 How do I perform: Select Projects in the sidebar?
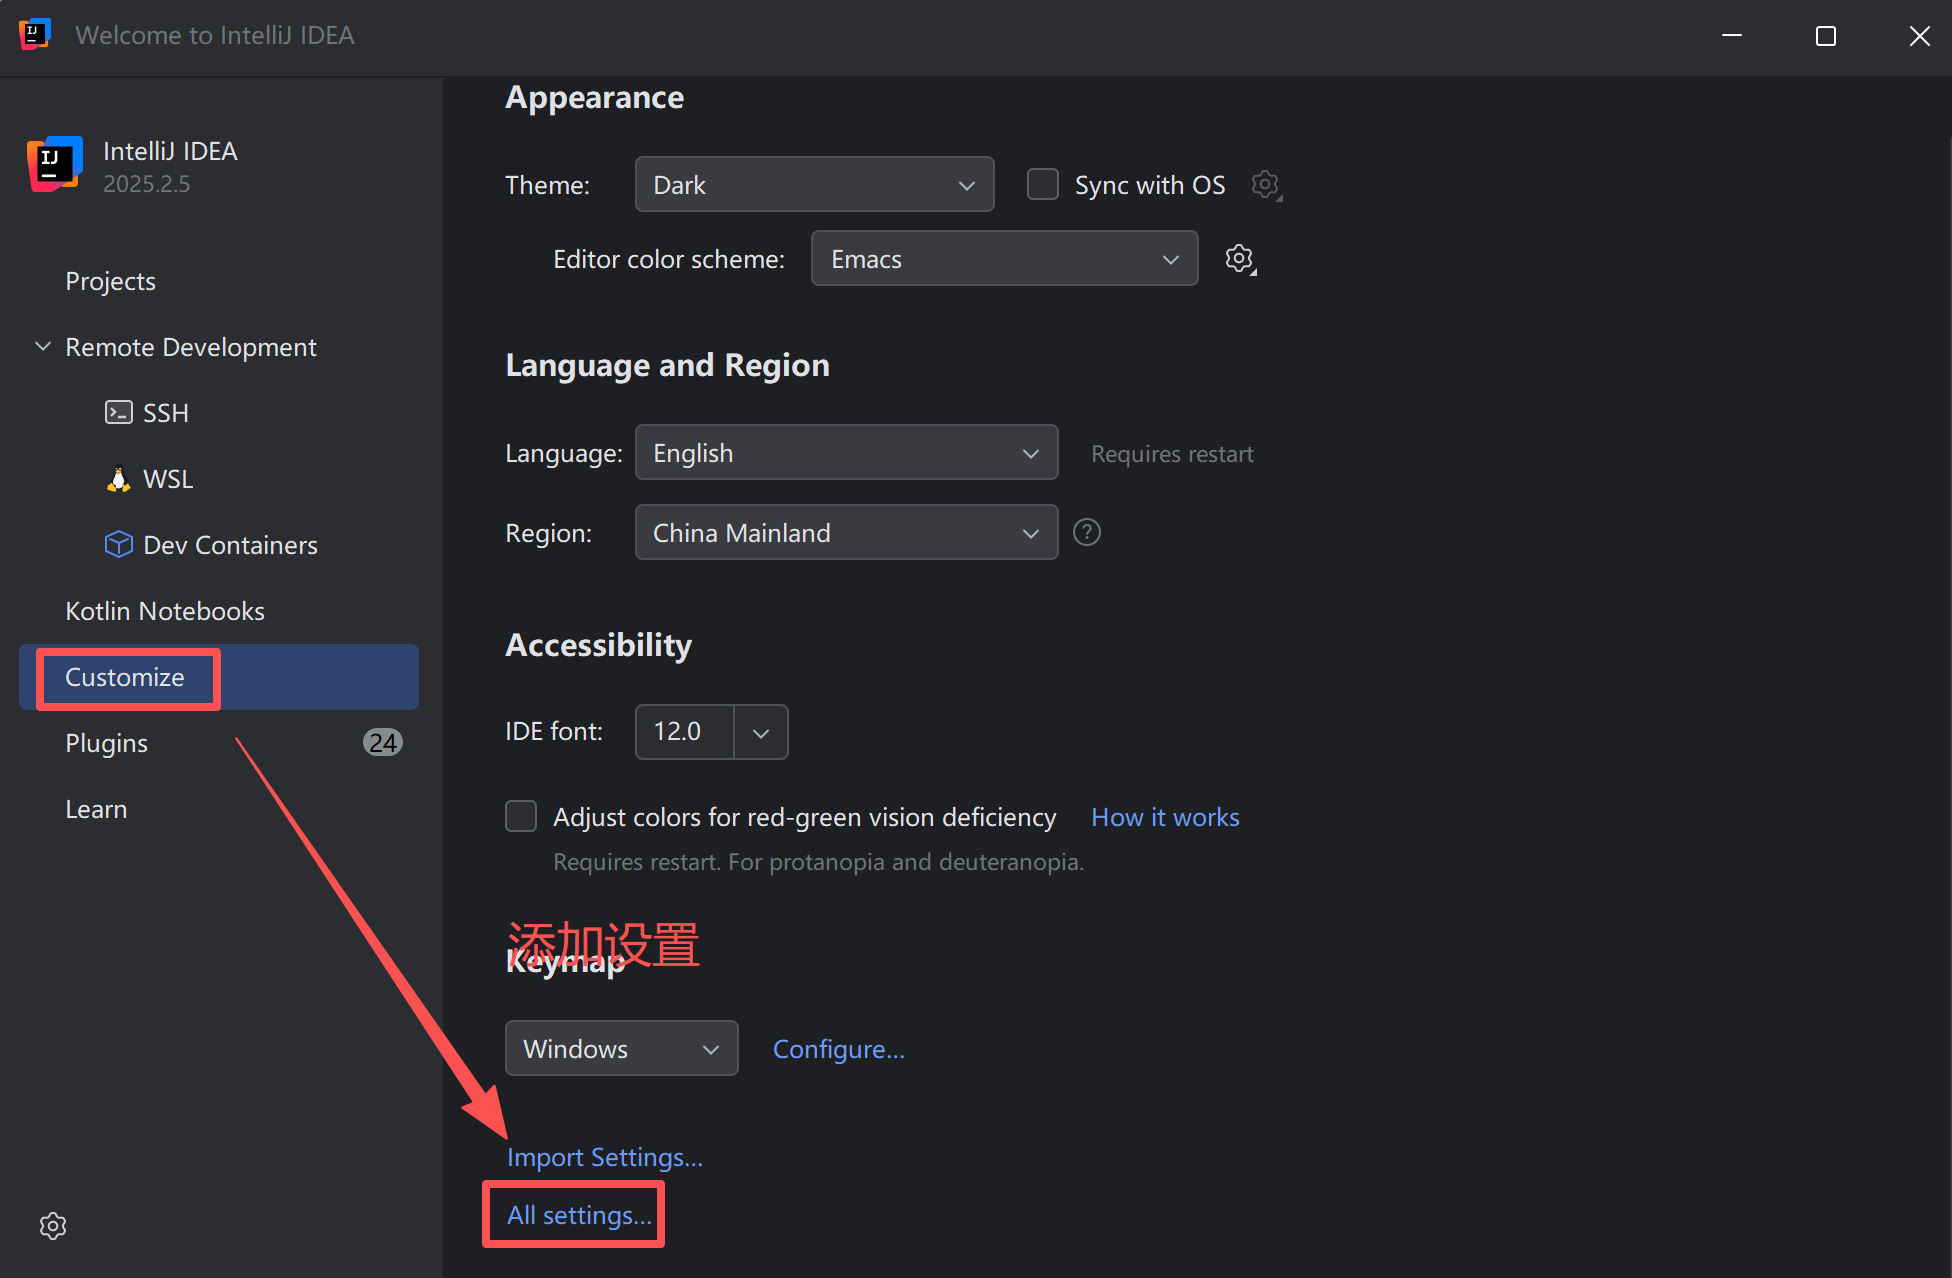click(219, 281)
